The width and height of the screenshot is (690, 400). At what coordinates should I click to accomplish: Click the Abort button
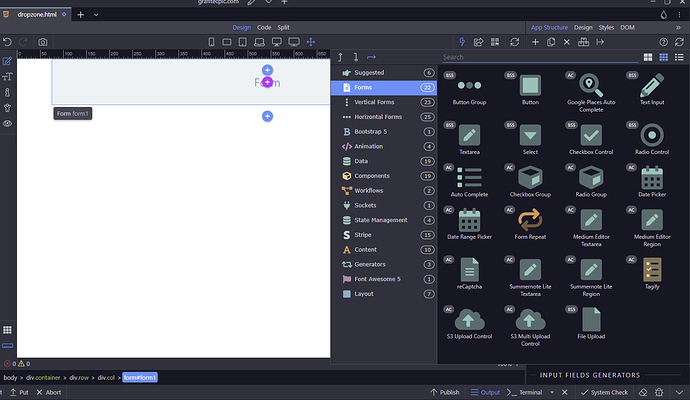pyautogui.click(x=48, y=392)
